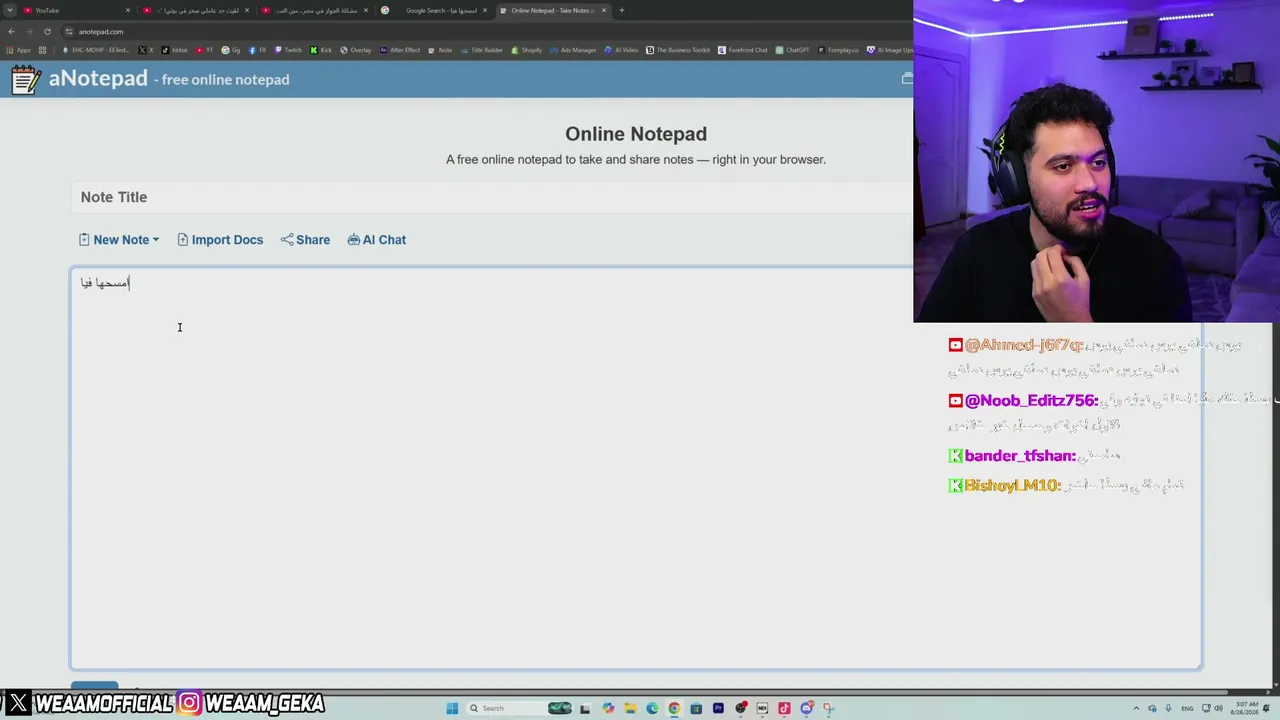Open the Import Docs option
This screenshot has height=720, width=1280.
pyautogui.click(x=220, y=240)
